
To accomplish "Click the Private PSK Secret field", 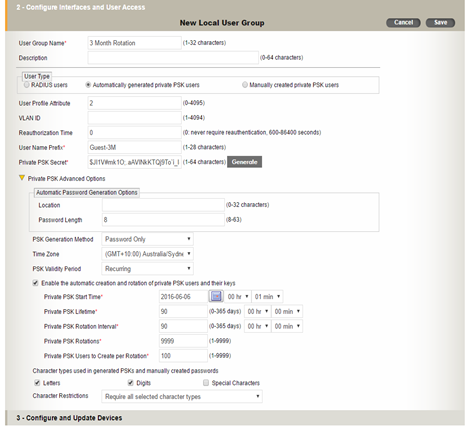I will point(134,162).
